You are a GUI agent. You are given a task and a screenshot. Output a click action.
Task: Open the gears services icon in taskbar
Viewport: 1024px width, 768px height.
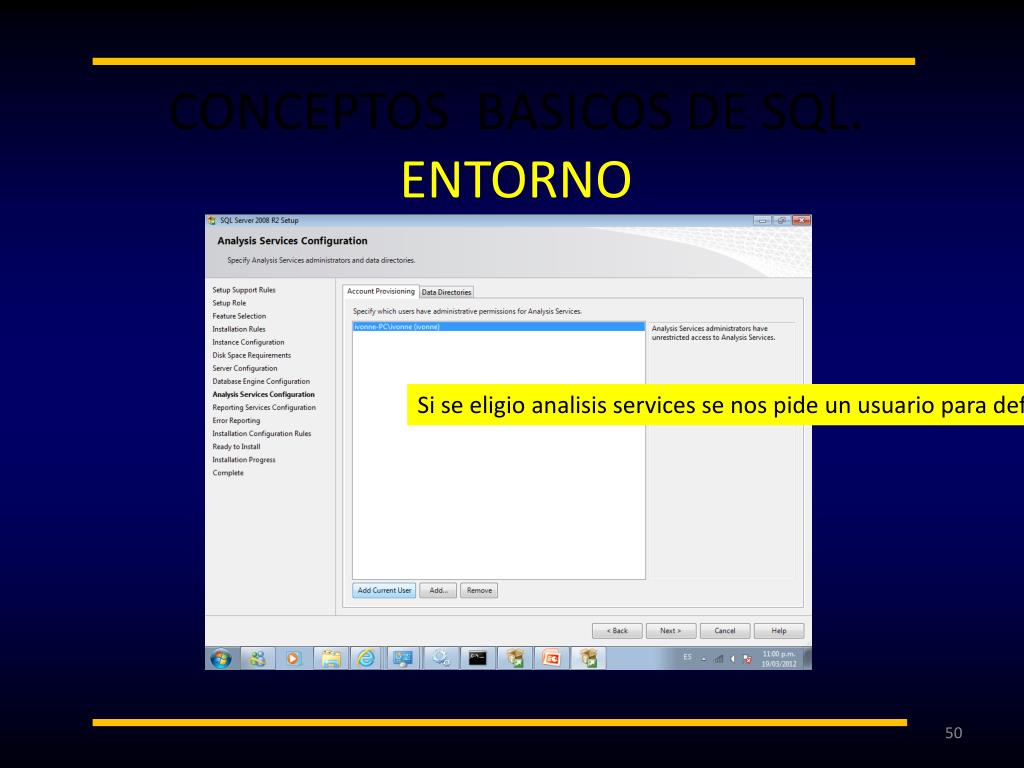click(440, 658)
